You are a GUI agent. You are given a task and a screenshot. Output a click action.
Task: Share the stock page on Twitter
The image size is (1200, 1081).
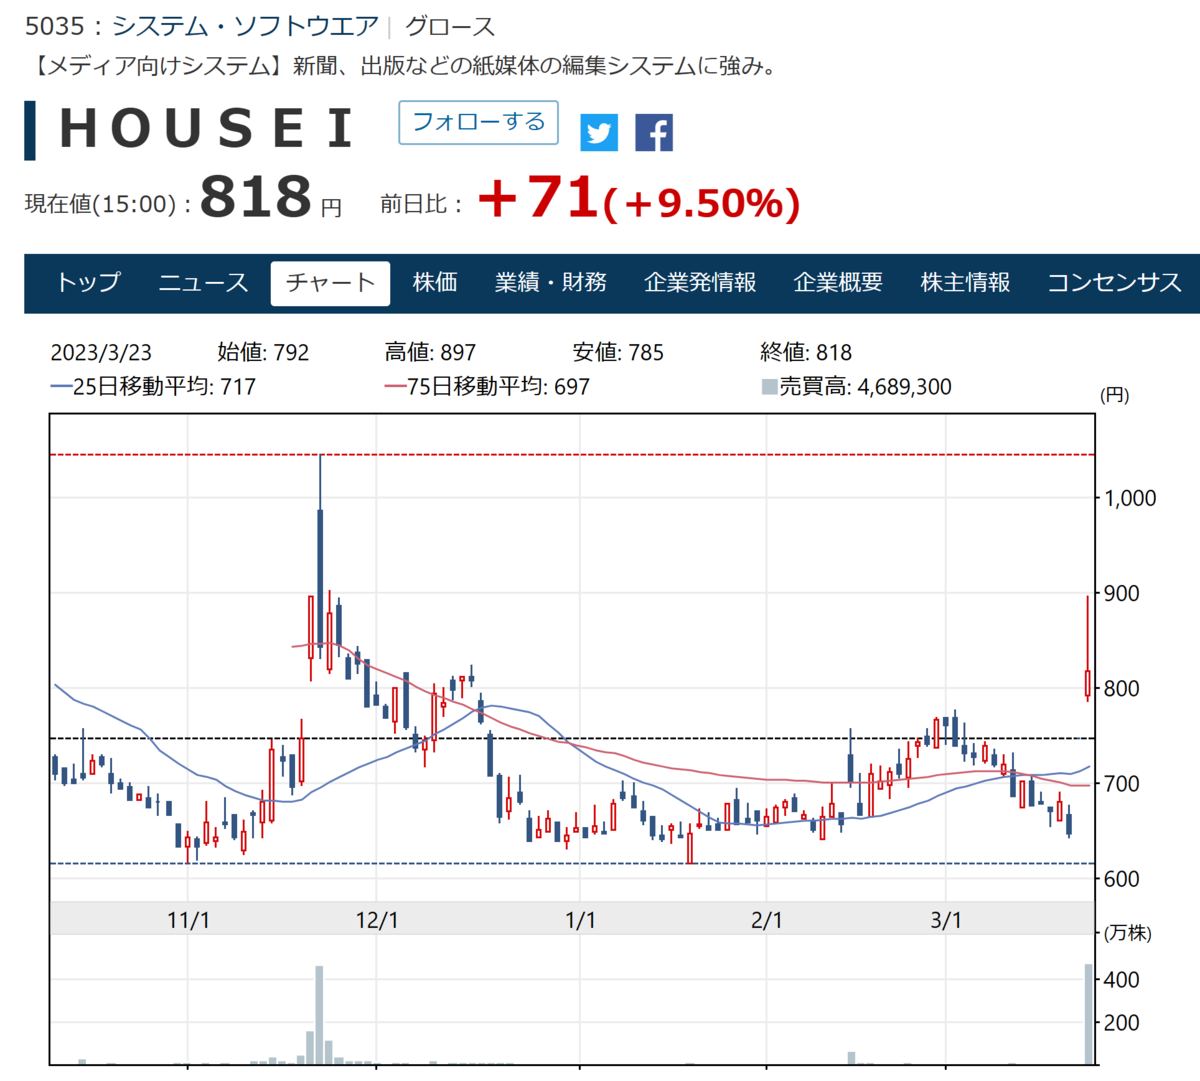(599, 132)
